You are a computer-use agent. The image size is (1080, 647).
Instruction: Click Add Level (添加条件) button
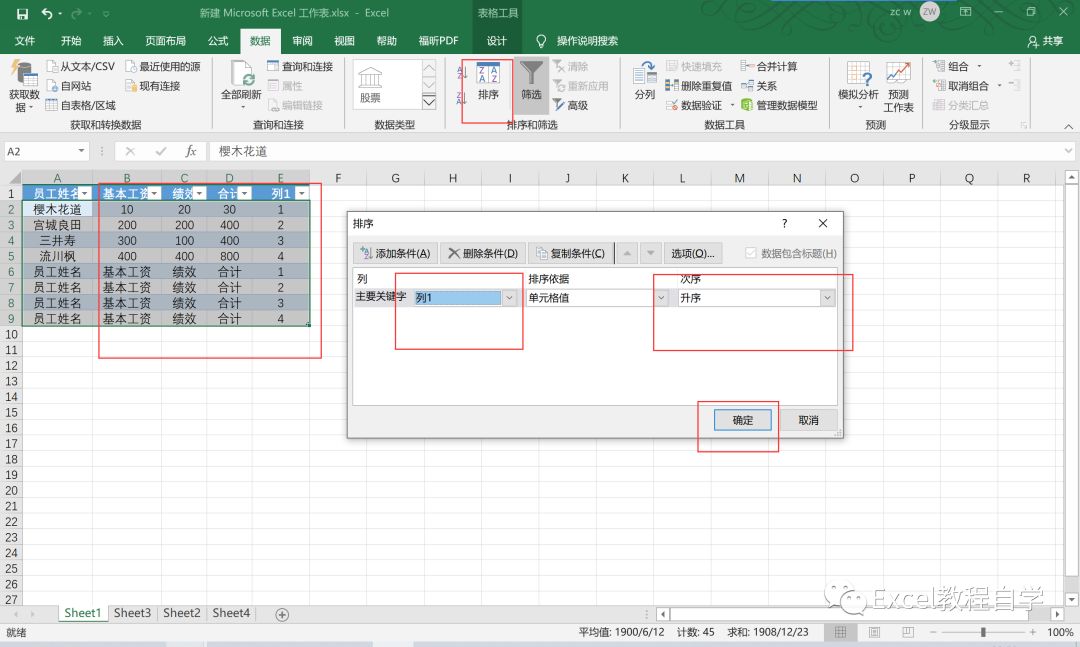395,253
